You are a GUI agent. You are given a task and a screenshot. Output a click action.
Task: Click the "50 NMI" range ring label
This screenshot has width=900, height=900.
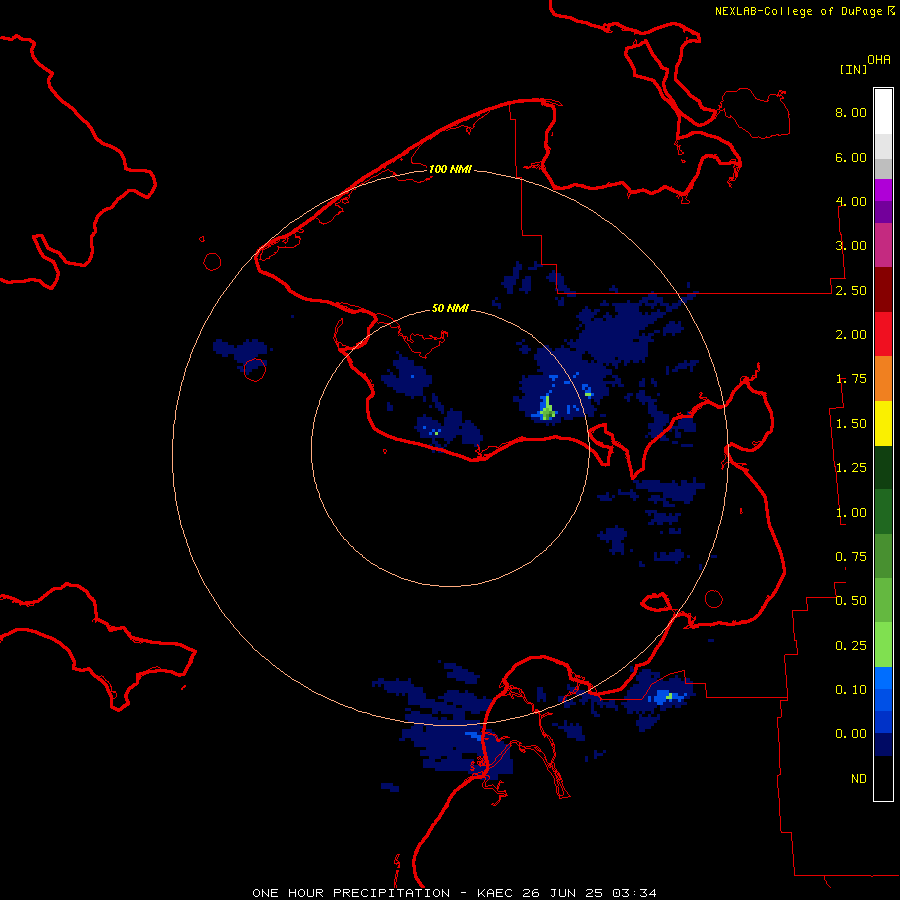(x=450, y=309)
